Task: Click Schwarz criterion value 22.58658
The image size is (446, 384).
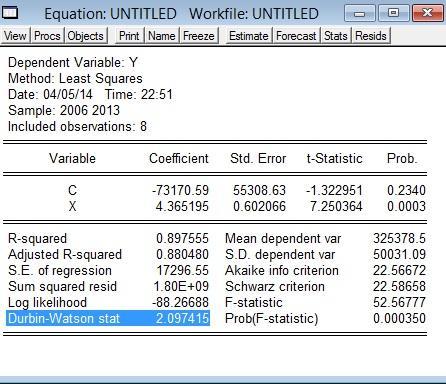Action: click(399, 286)
